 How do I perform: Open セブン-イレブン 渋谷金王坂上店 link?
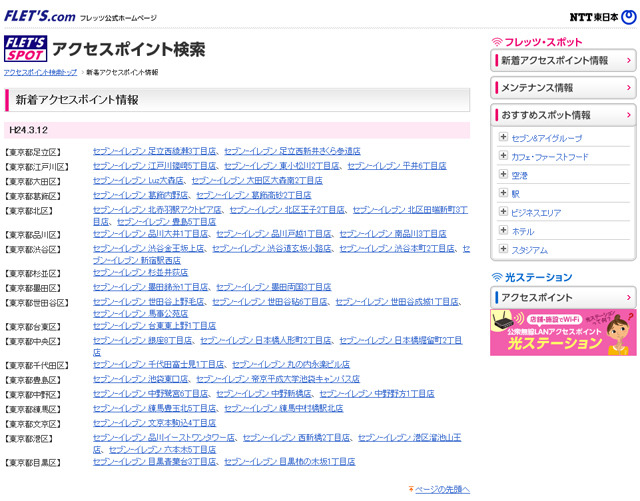[149, 249]
